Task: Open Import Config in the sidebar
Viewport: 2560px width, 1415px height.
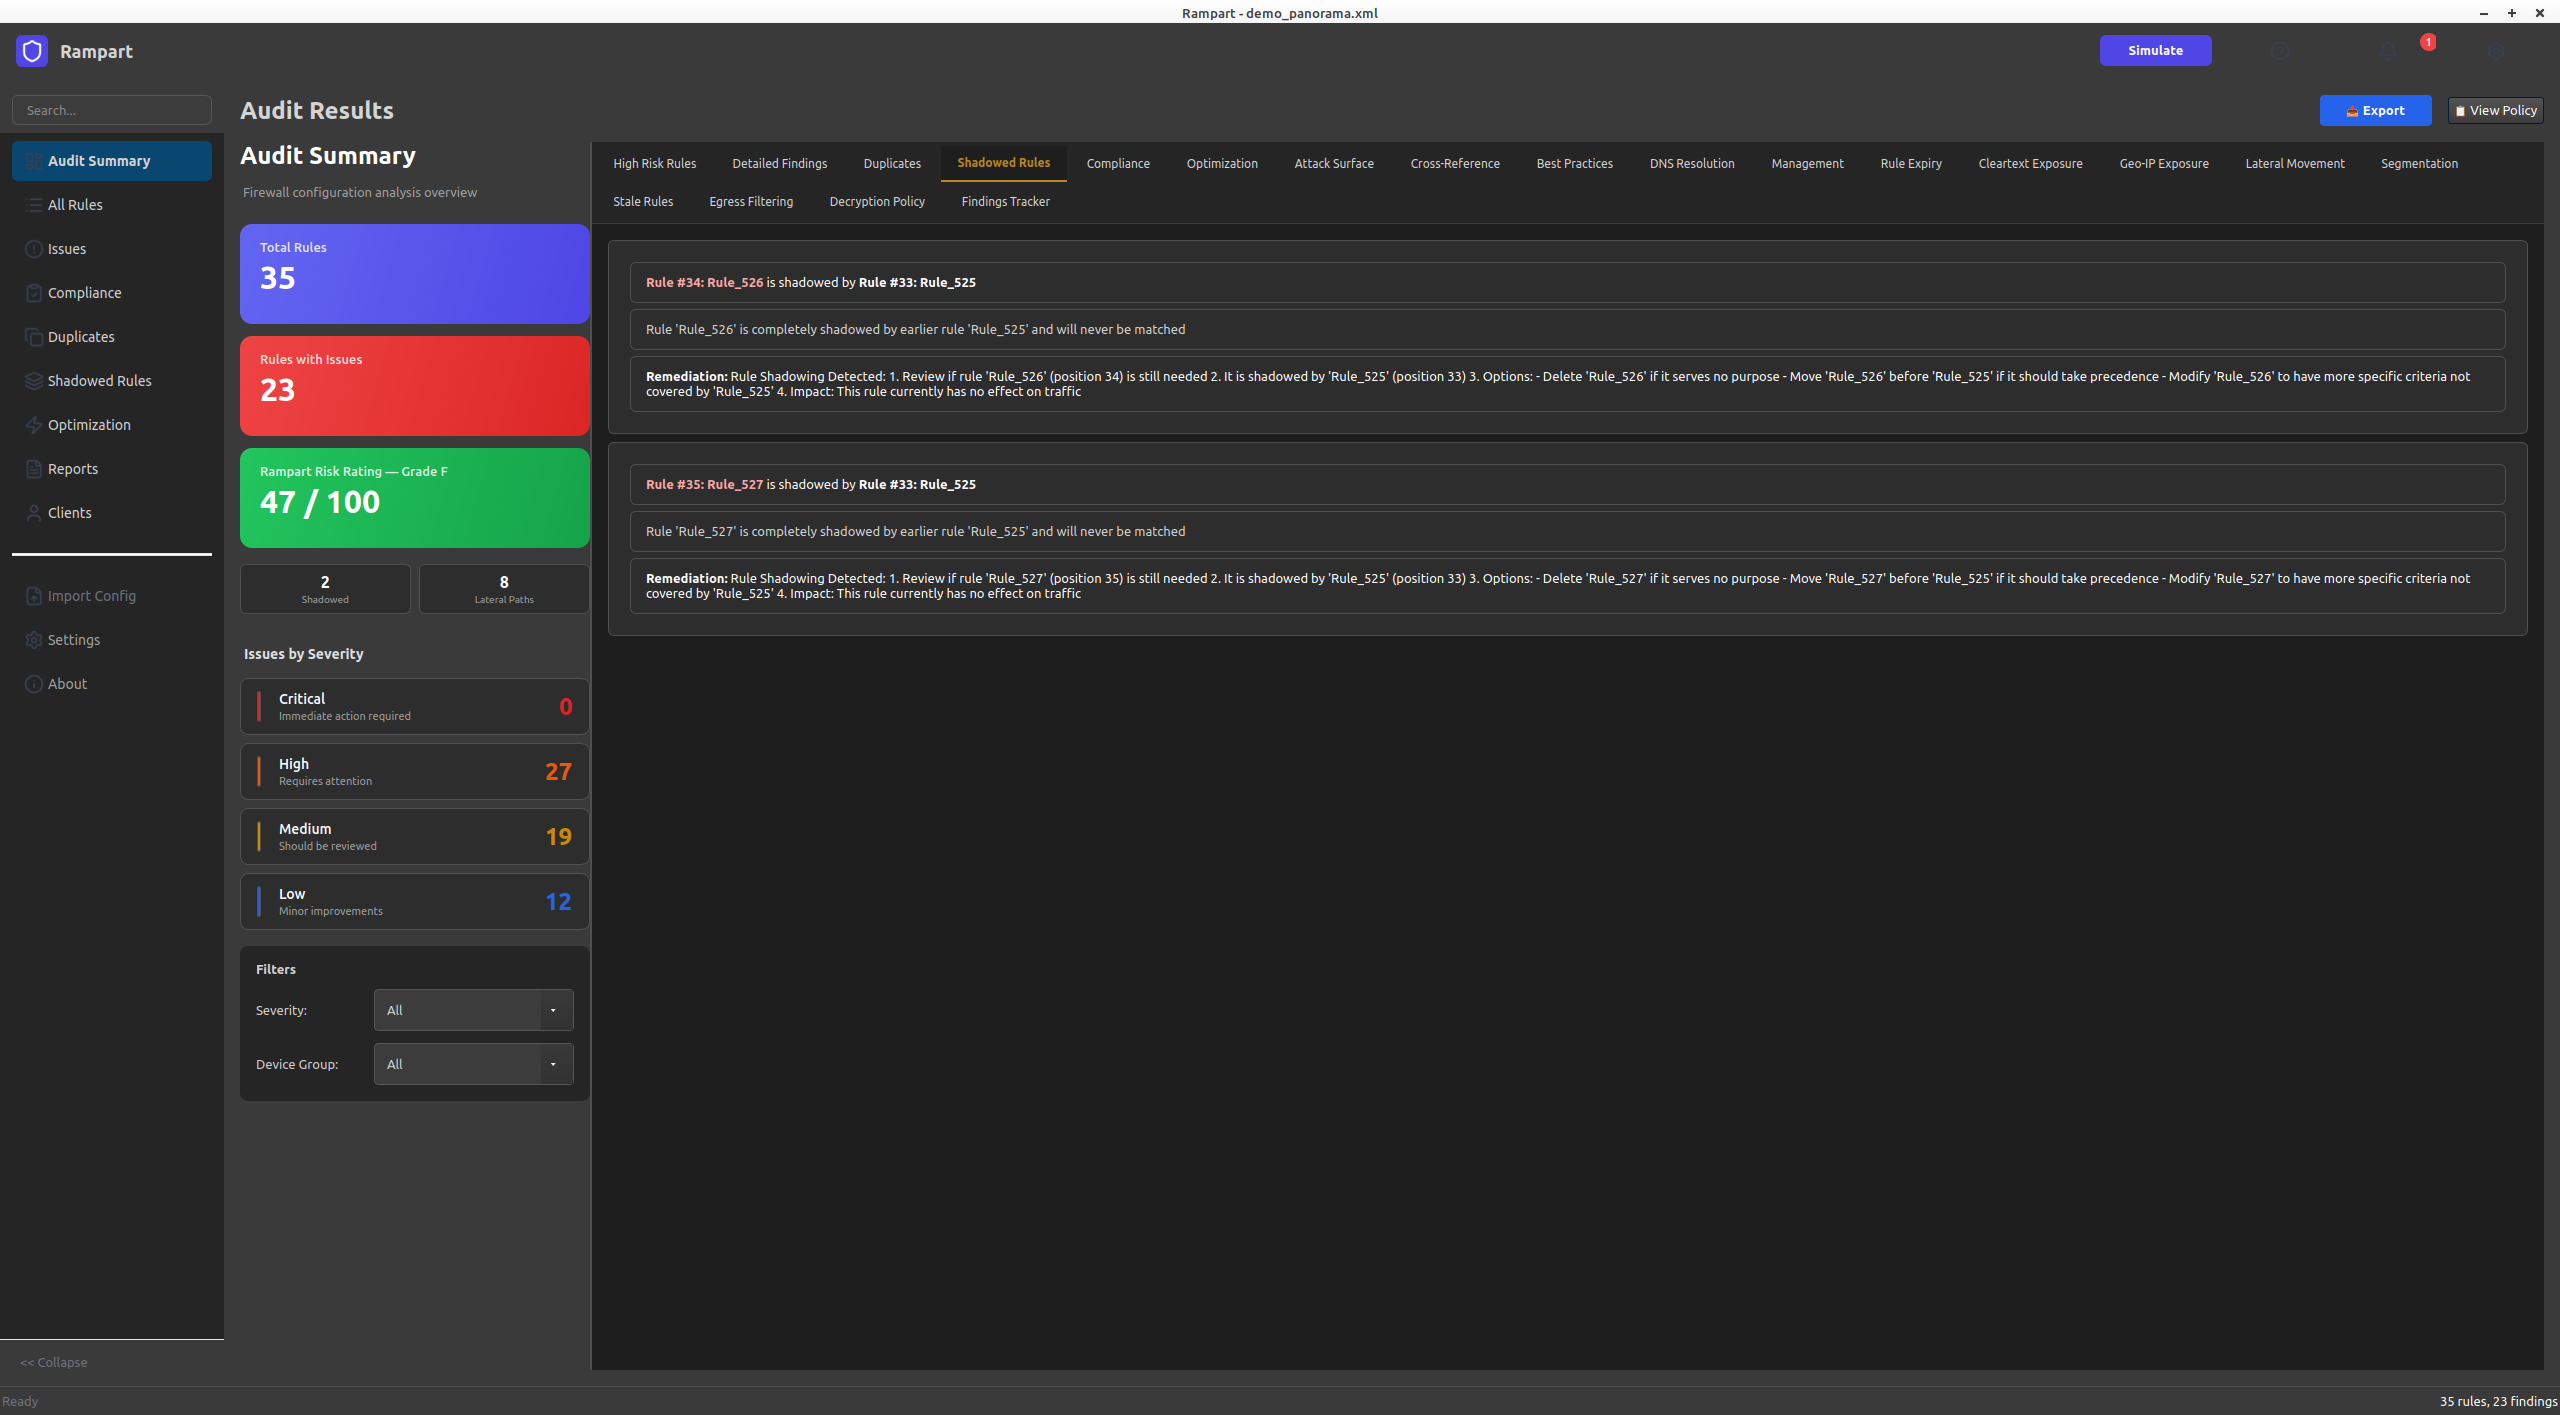Action: click(91, 596)
